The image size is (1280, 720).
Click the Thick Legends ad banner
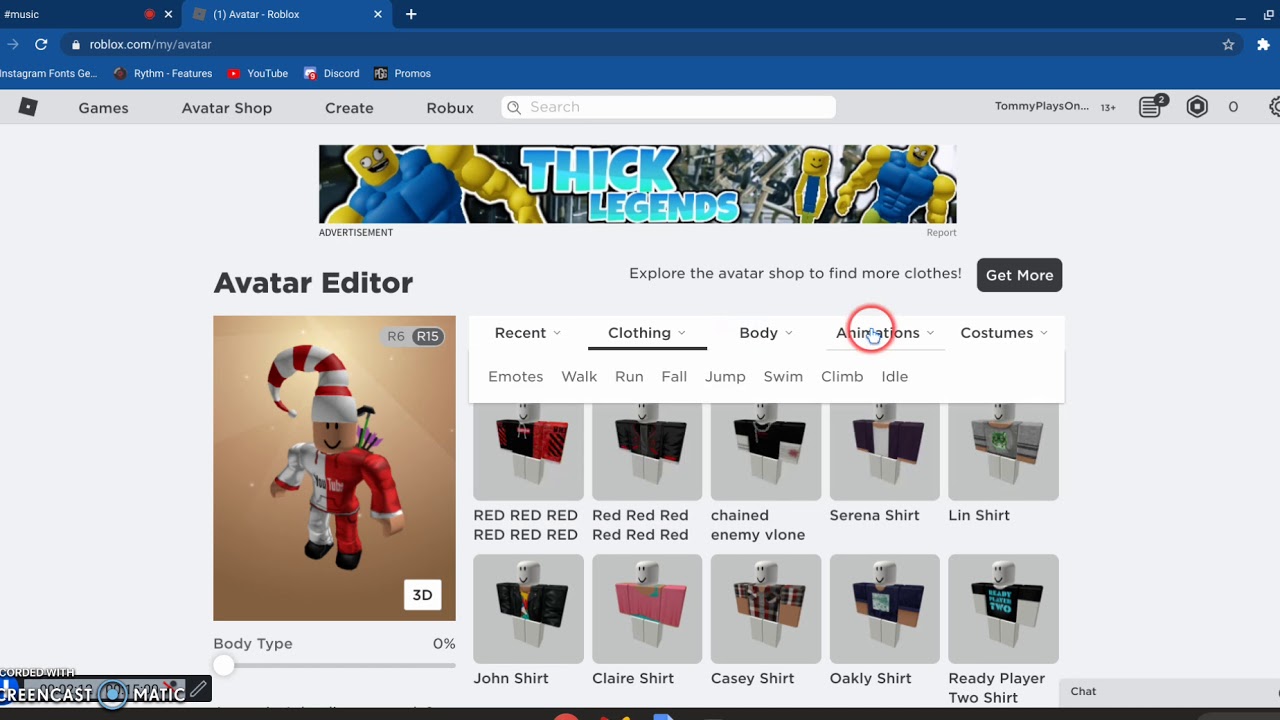tap(637, 184)
